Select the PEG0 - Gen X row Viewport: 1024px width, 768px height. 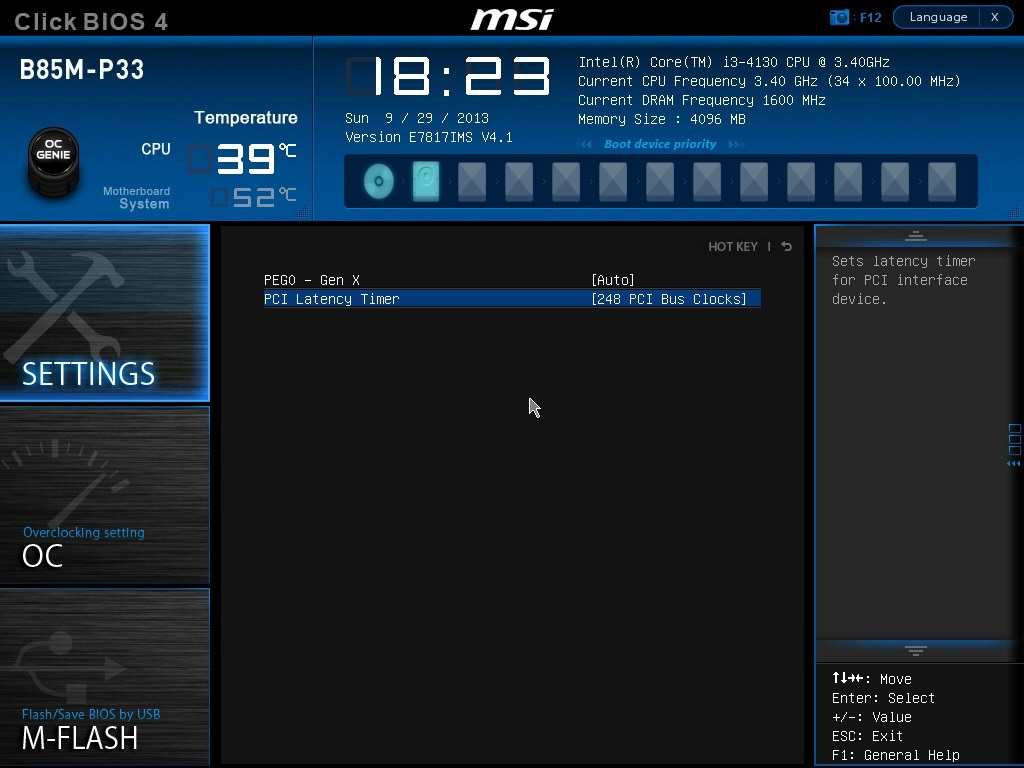(x=512, y=280)
